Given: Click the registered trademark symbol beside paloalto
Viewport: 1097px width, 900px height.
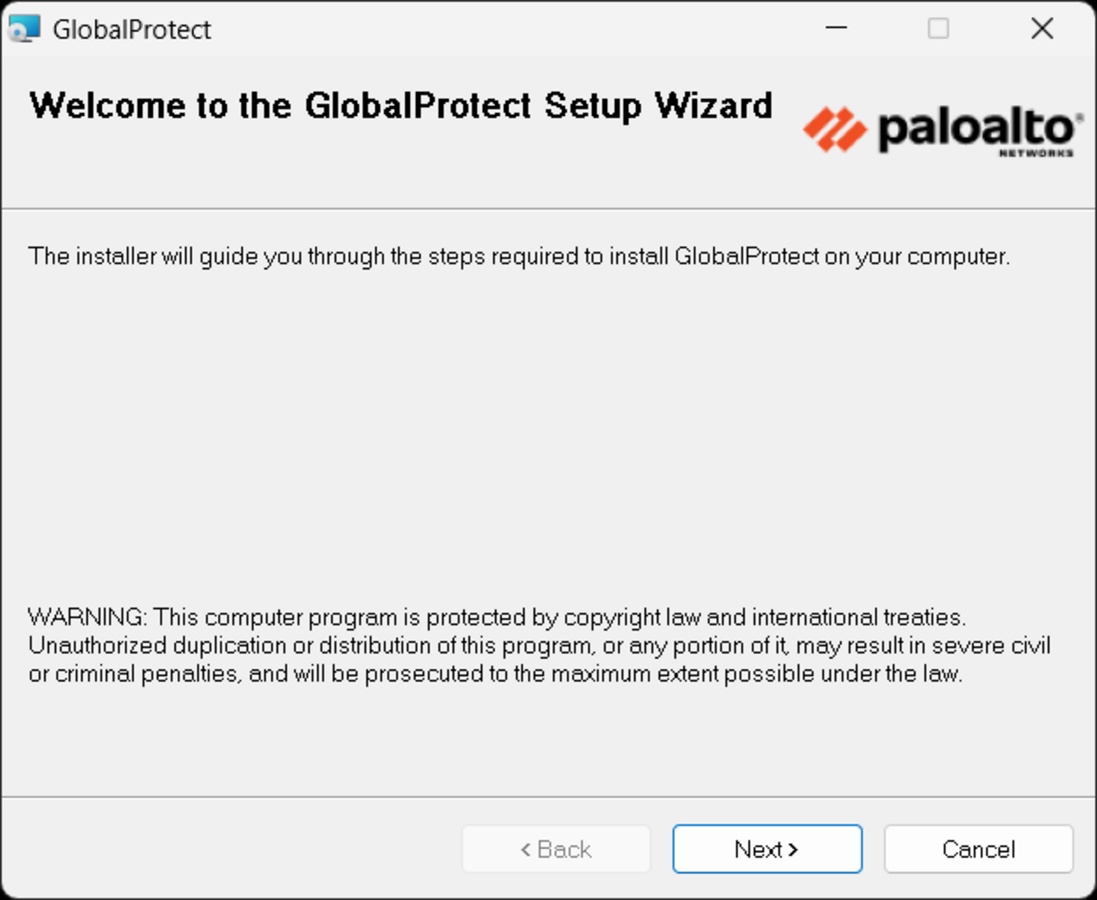Looking at the screenshot, I should tap(1080, 116).
